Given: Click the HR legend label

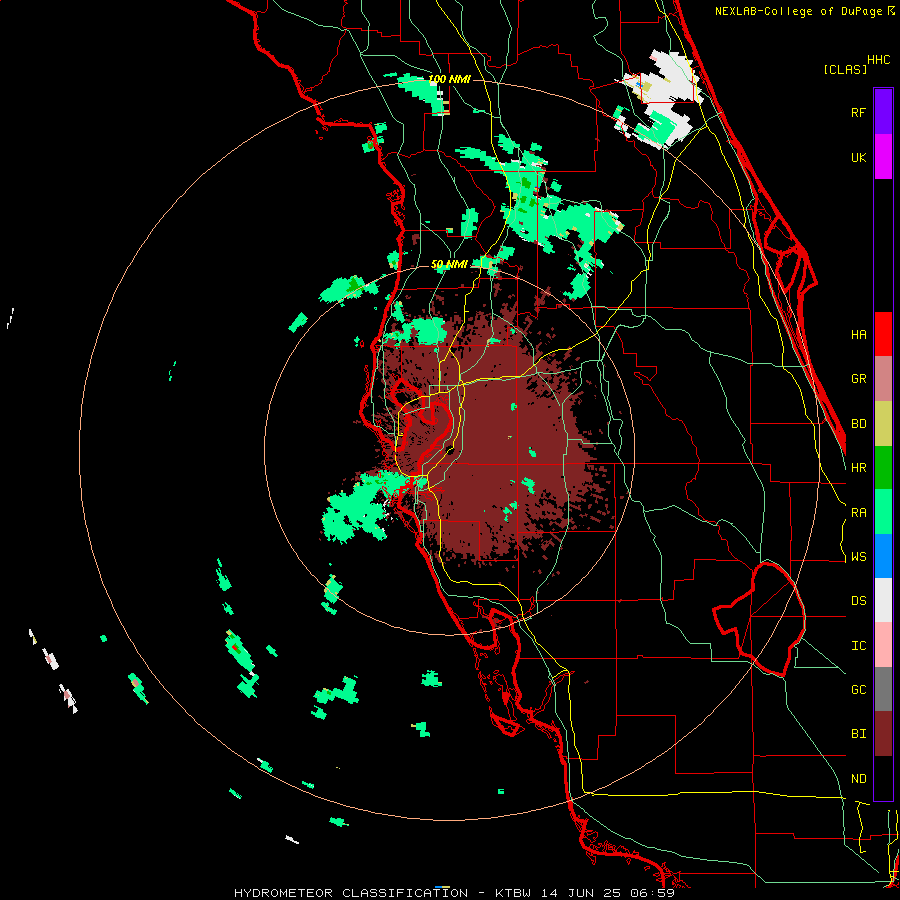Looking at the screenshot, I should [x=858, y=468].
